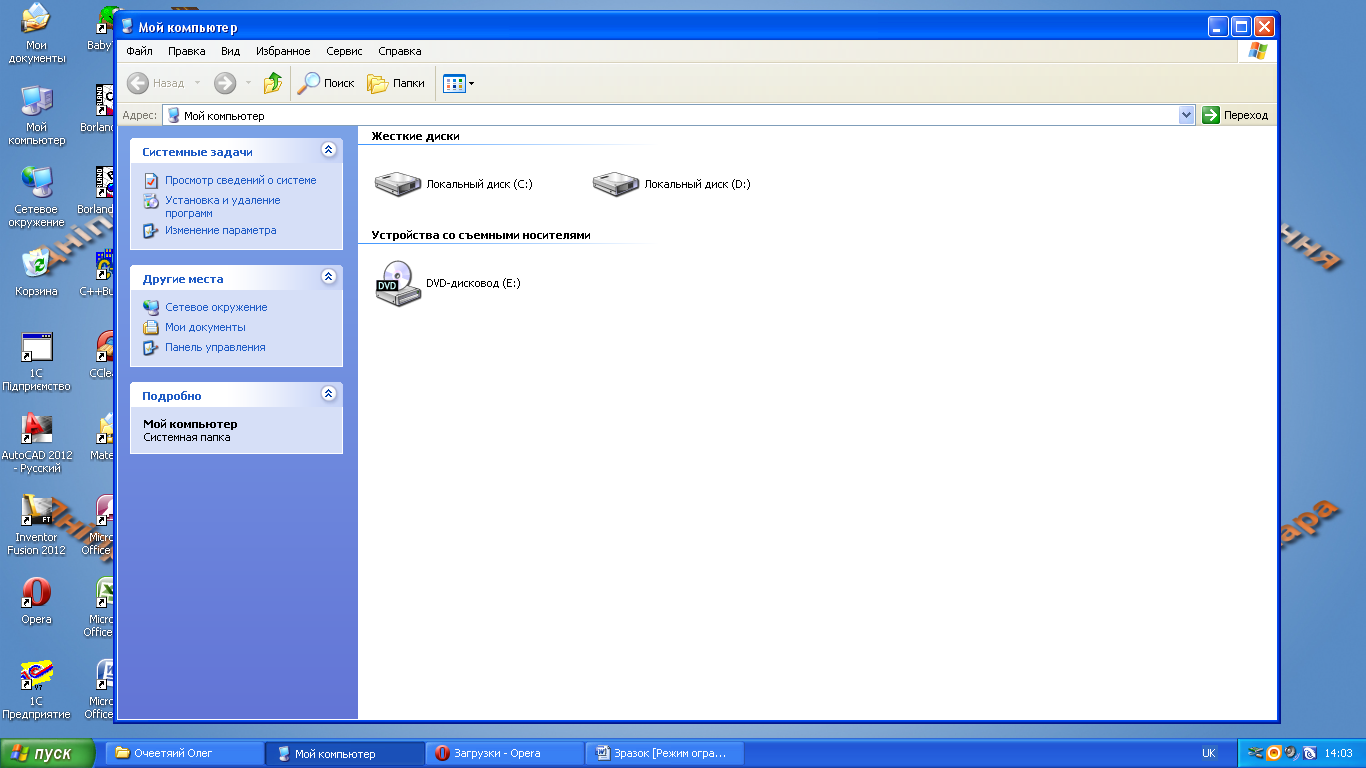Switch to Загрузки - Opera taskbar window
Image resolution: width=1366 pixels, height=768 pixels.
(505, 753)
